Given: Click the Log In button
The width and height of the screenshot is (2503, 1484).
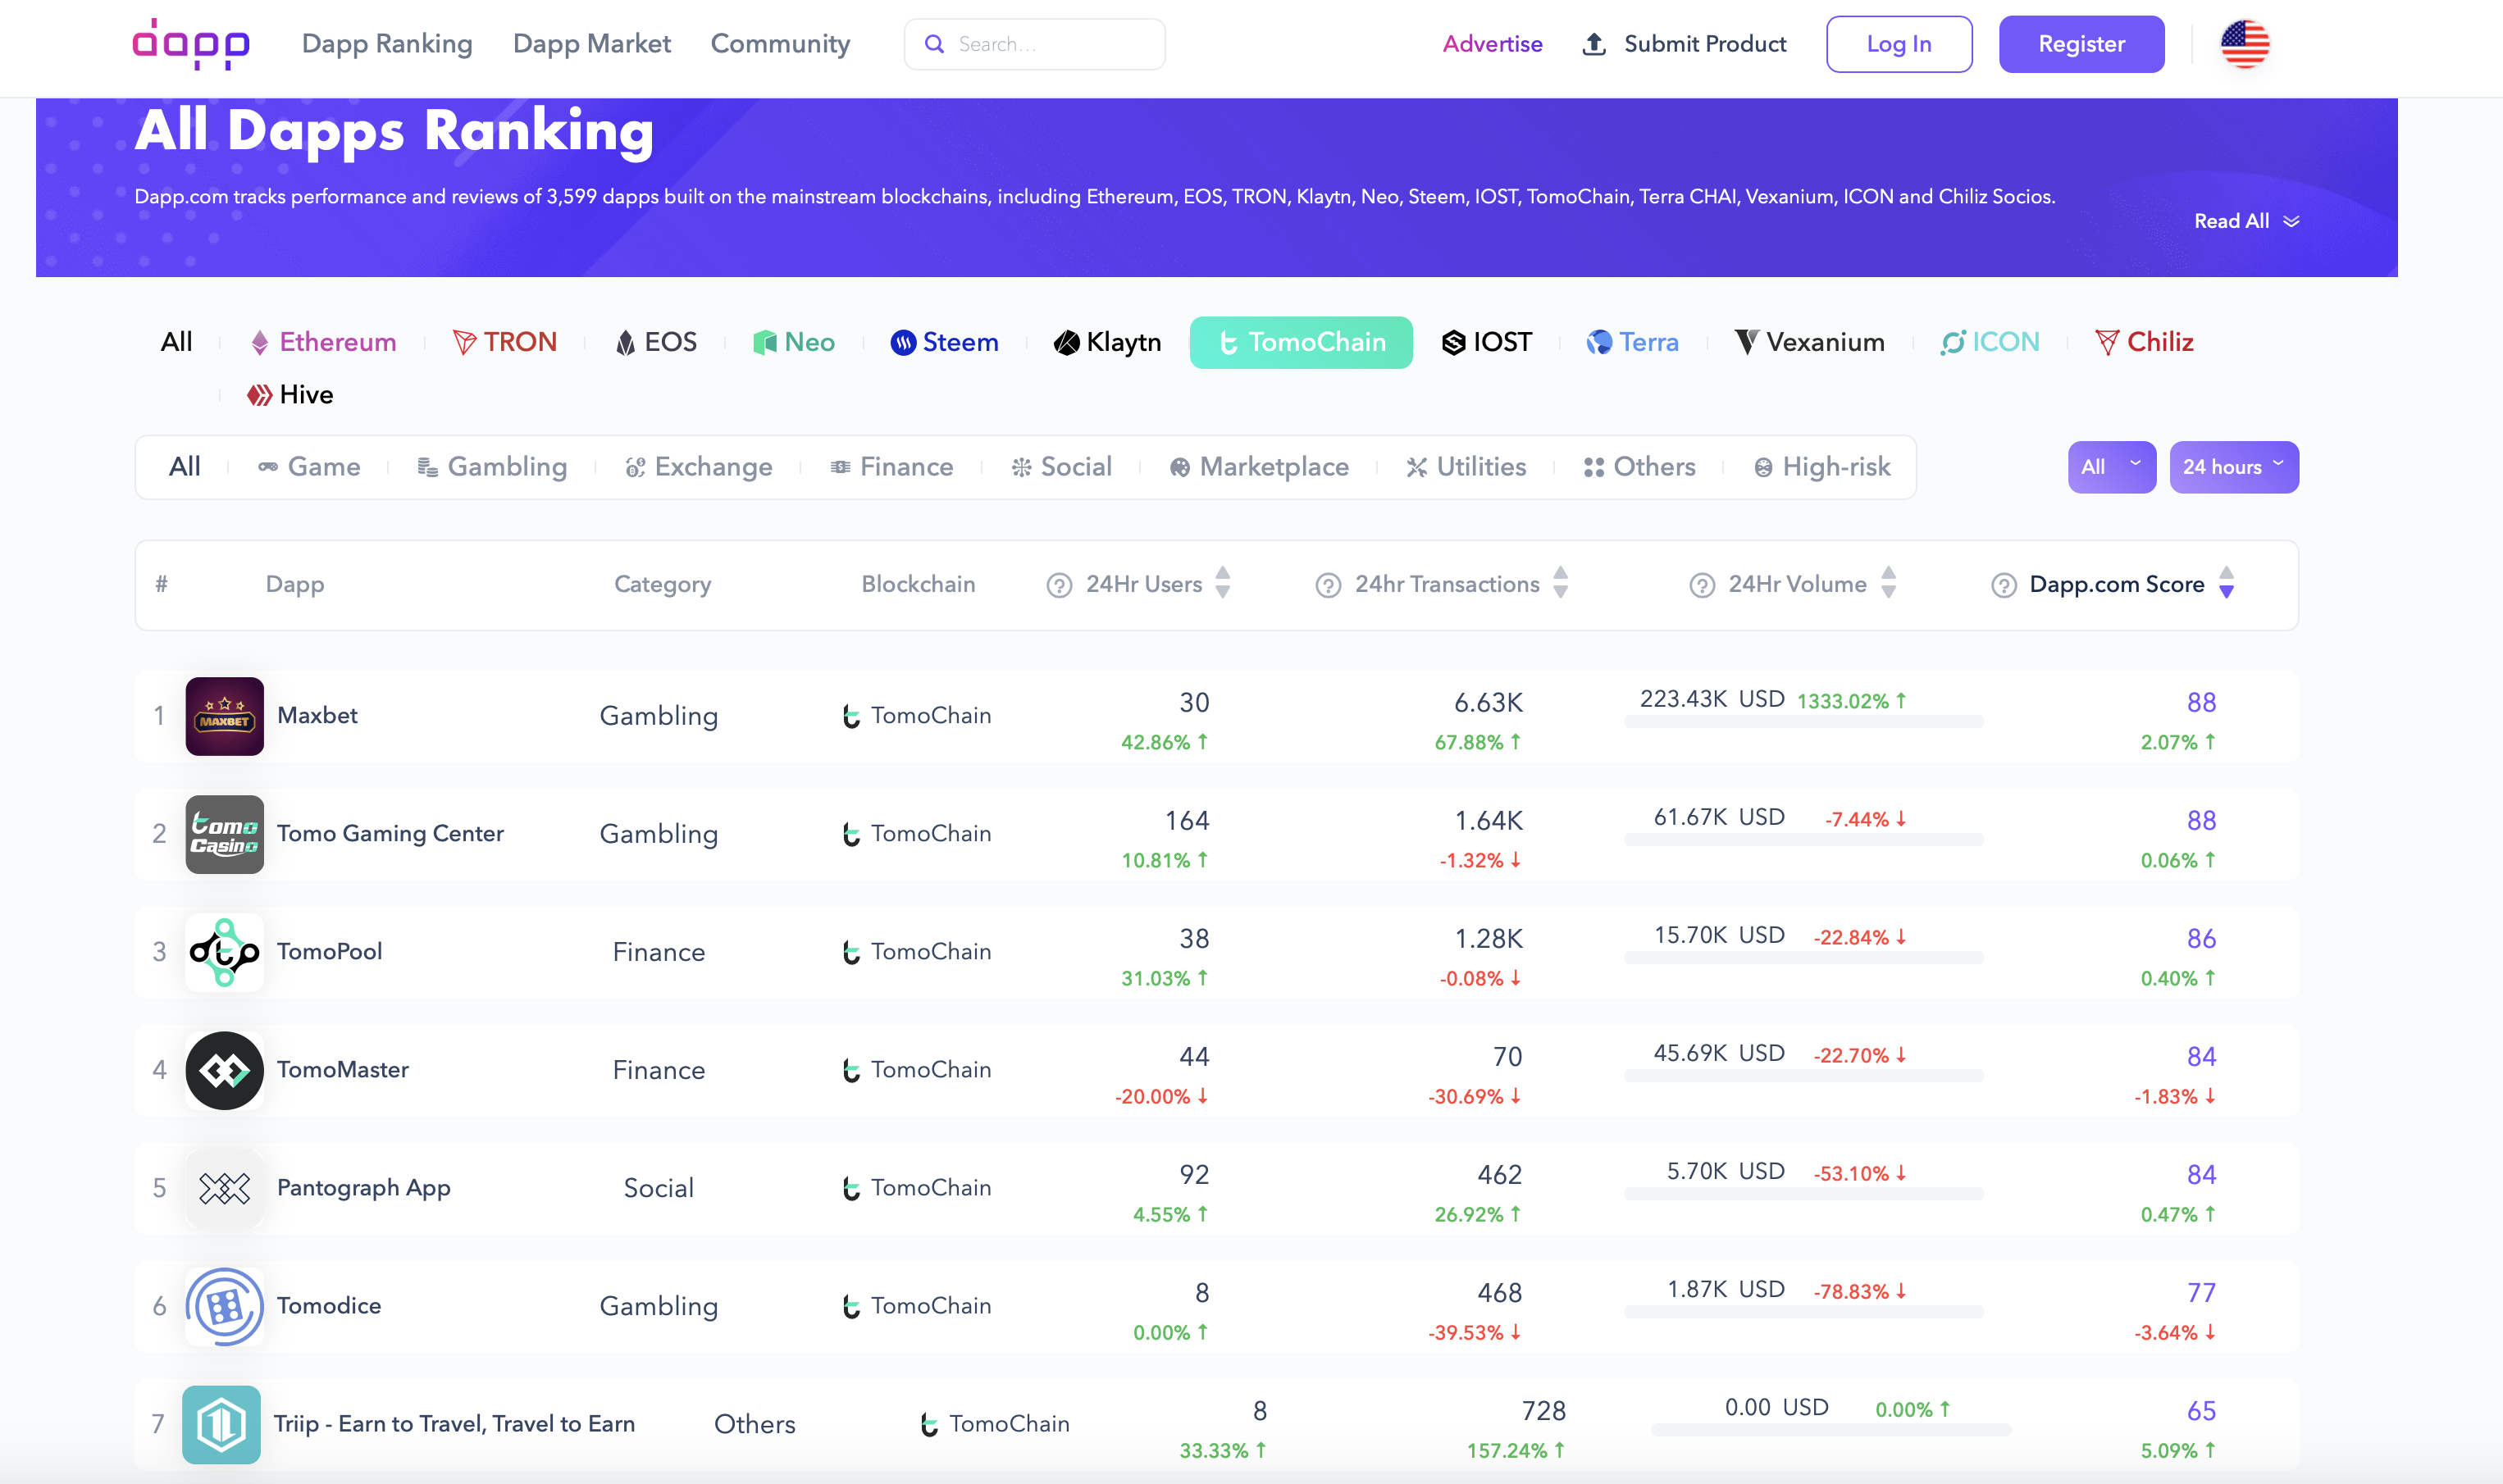Looking at the screenshot, I should [1899, 44].
